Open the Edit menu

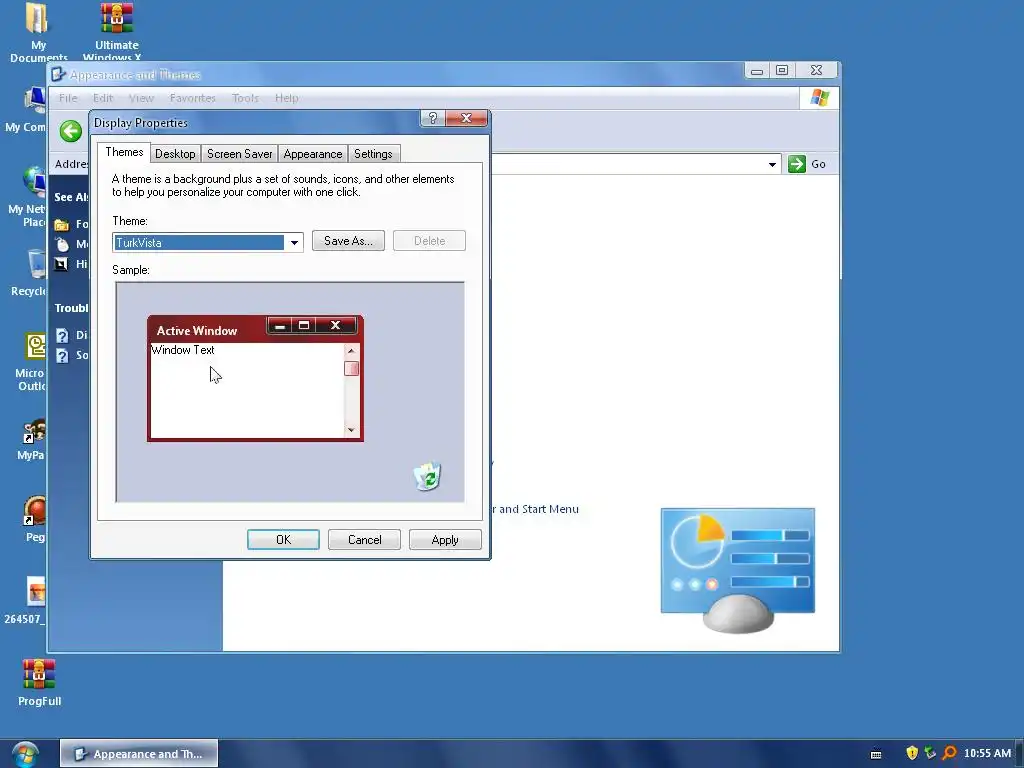103,98
